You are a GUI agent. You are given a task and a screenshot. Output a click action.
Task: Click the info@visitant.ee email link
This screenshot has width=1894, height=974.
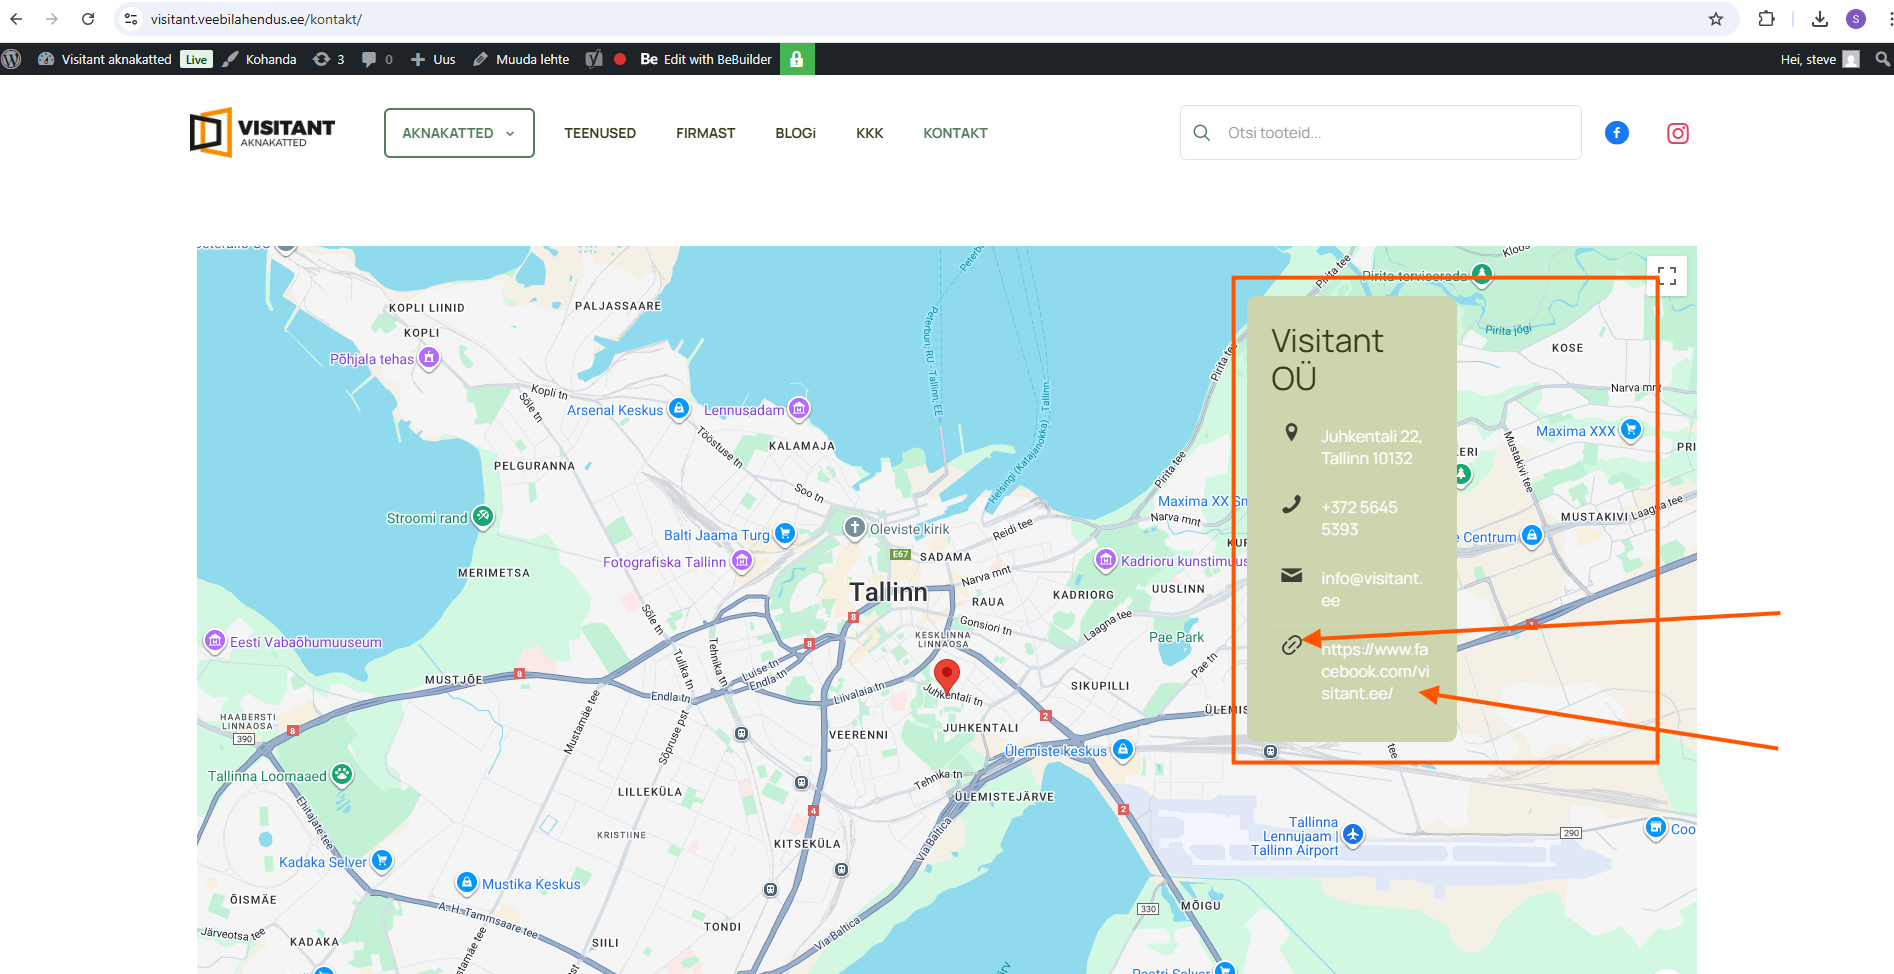pos(1371,589)
